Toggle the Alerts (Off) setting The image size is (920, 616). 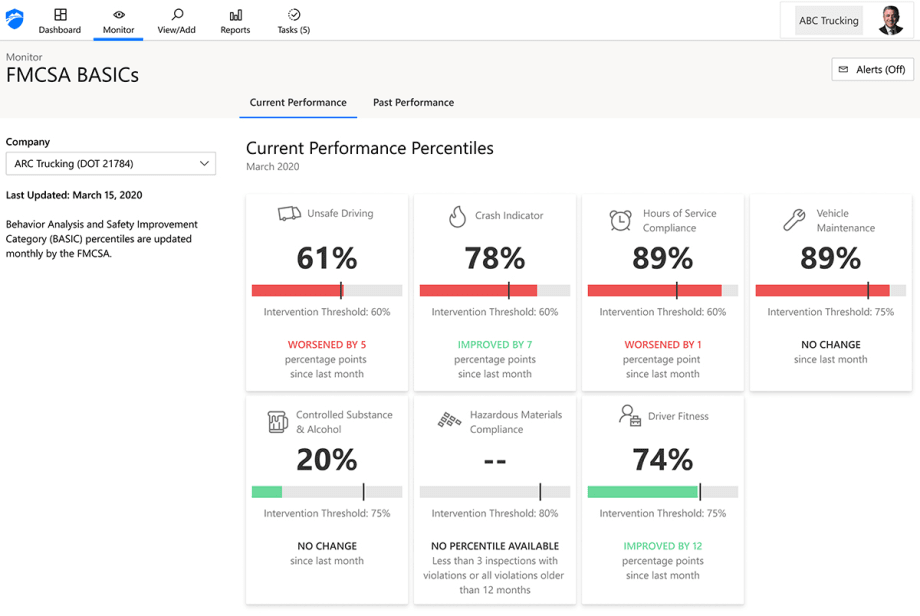pyautogui.click(x=872, y=69)
